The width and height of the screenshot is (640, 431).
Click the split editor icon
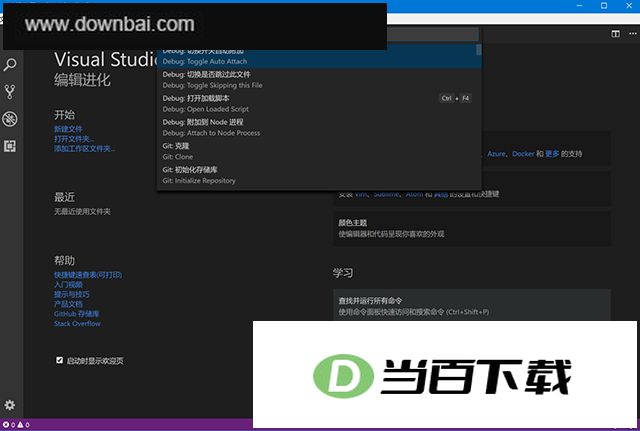point(616,34)
